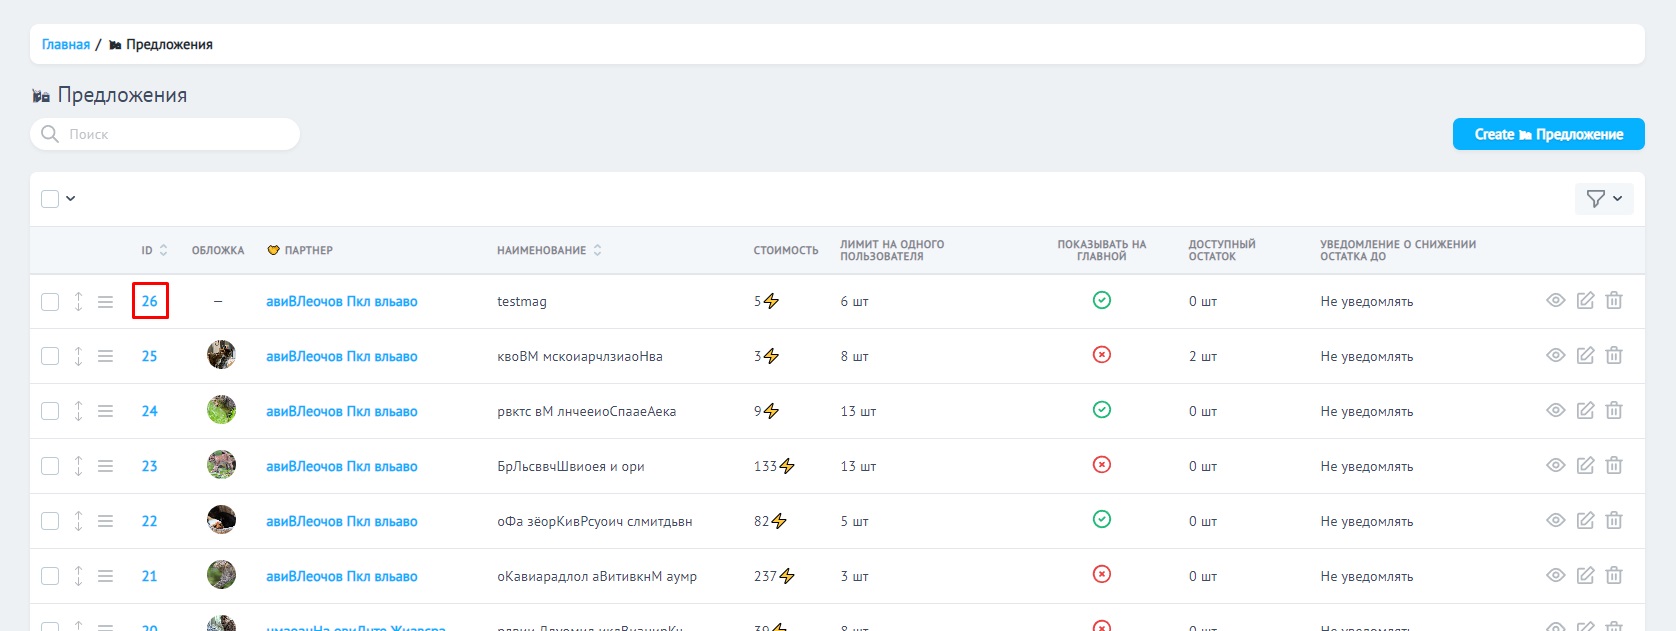Open offer ID 23 link
1676x631 pixels.
pyautogui.click(x=149, y=466)
